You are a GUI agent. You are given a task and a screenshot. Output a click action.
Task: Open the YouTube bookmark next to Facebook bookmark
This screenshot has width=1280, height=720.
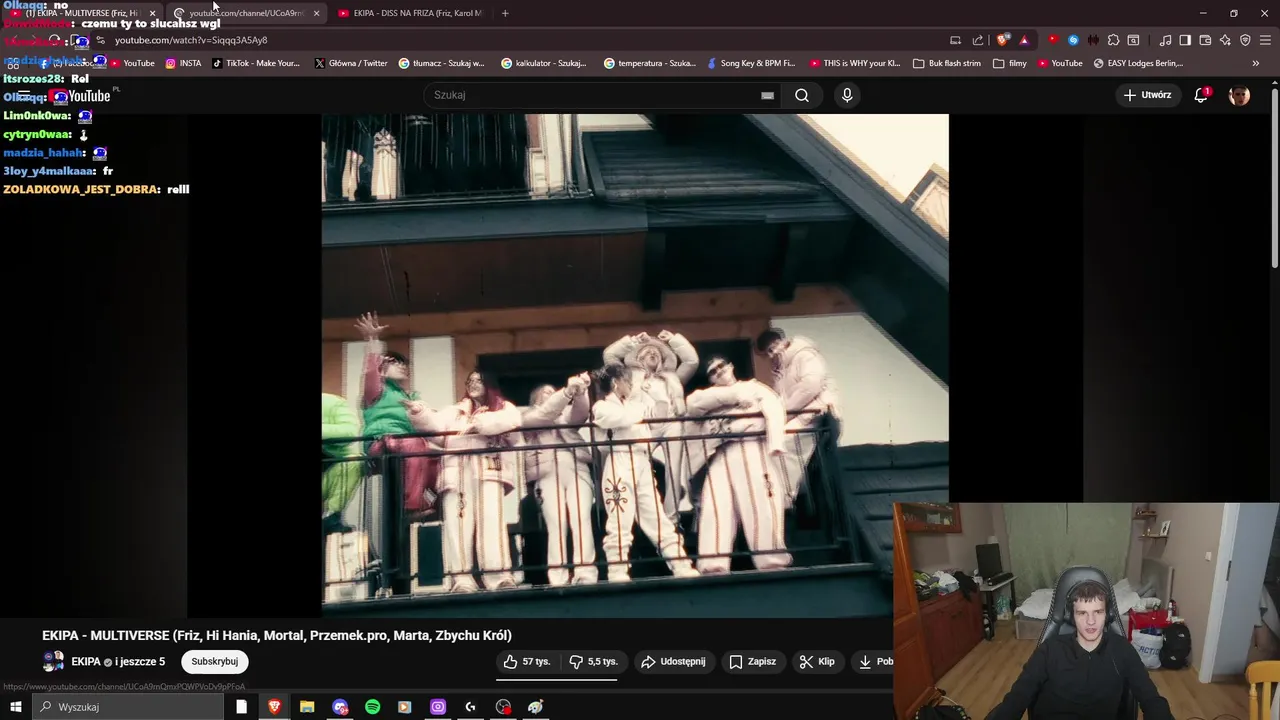pos(132,63)
